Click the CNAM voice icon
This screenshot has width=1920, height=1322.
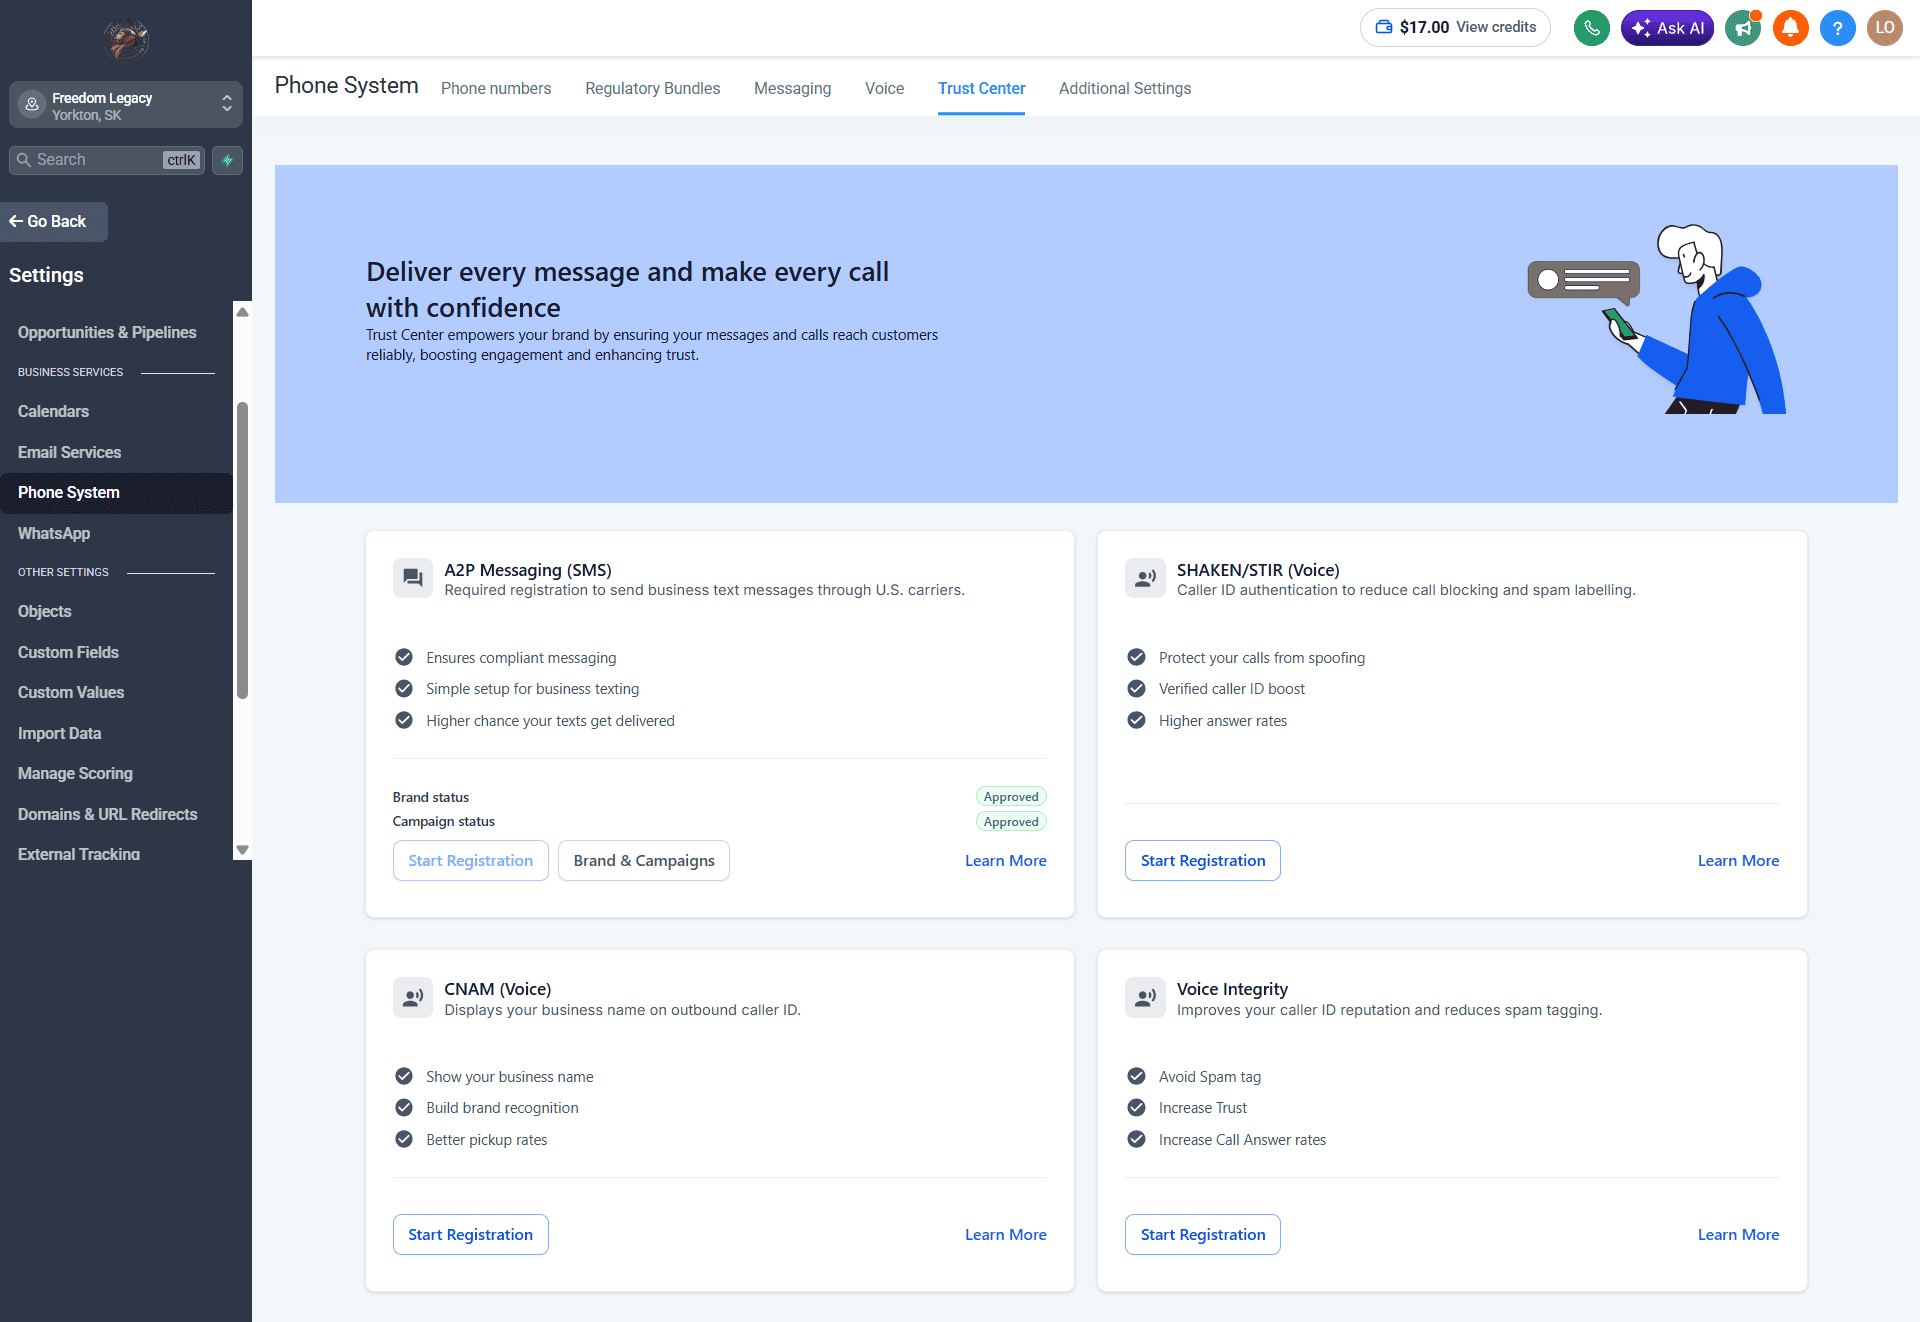412,997
